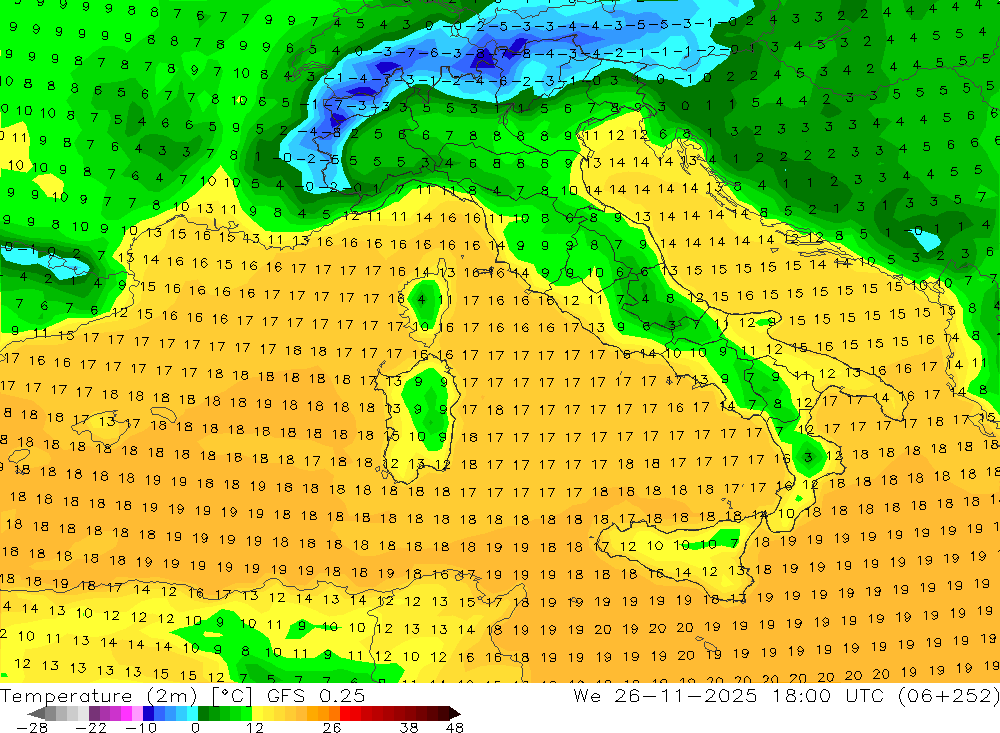Select the dark blue legend swatch

149,713
